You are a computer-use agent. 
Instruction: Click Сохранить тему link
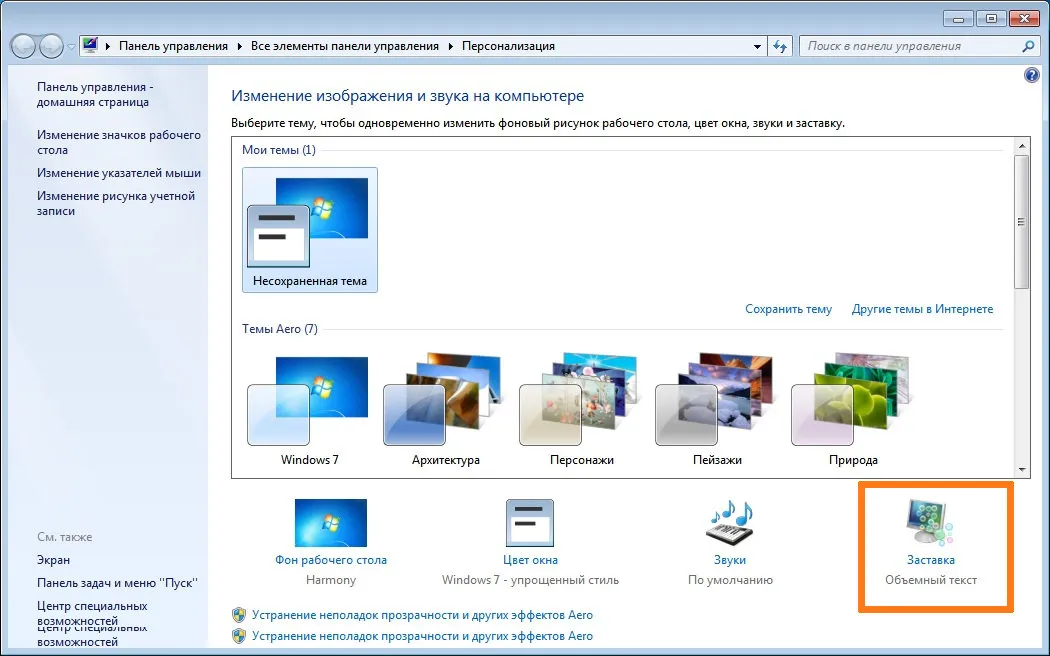pos(788,309)
